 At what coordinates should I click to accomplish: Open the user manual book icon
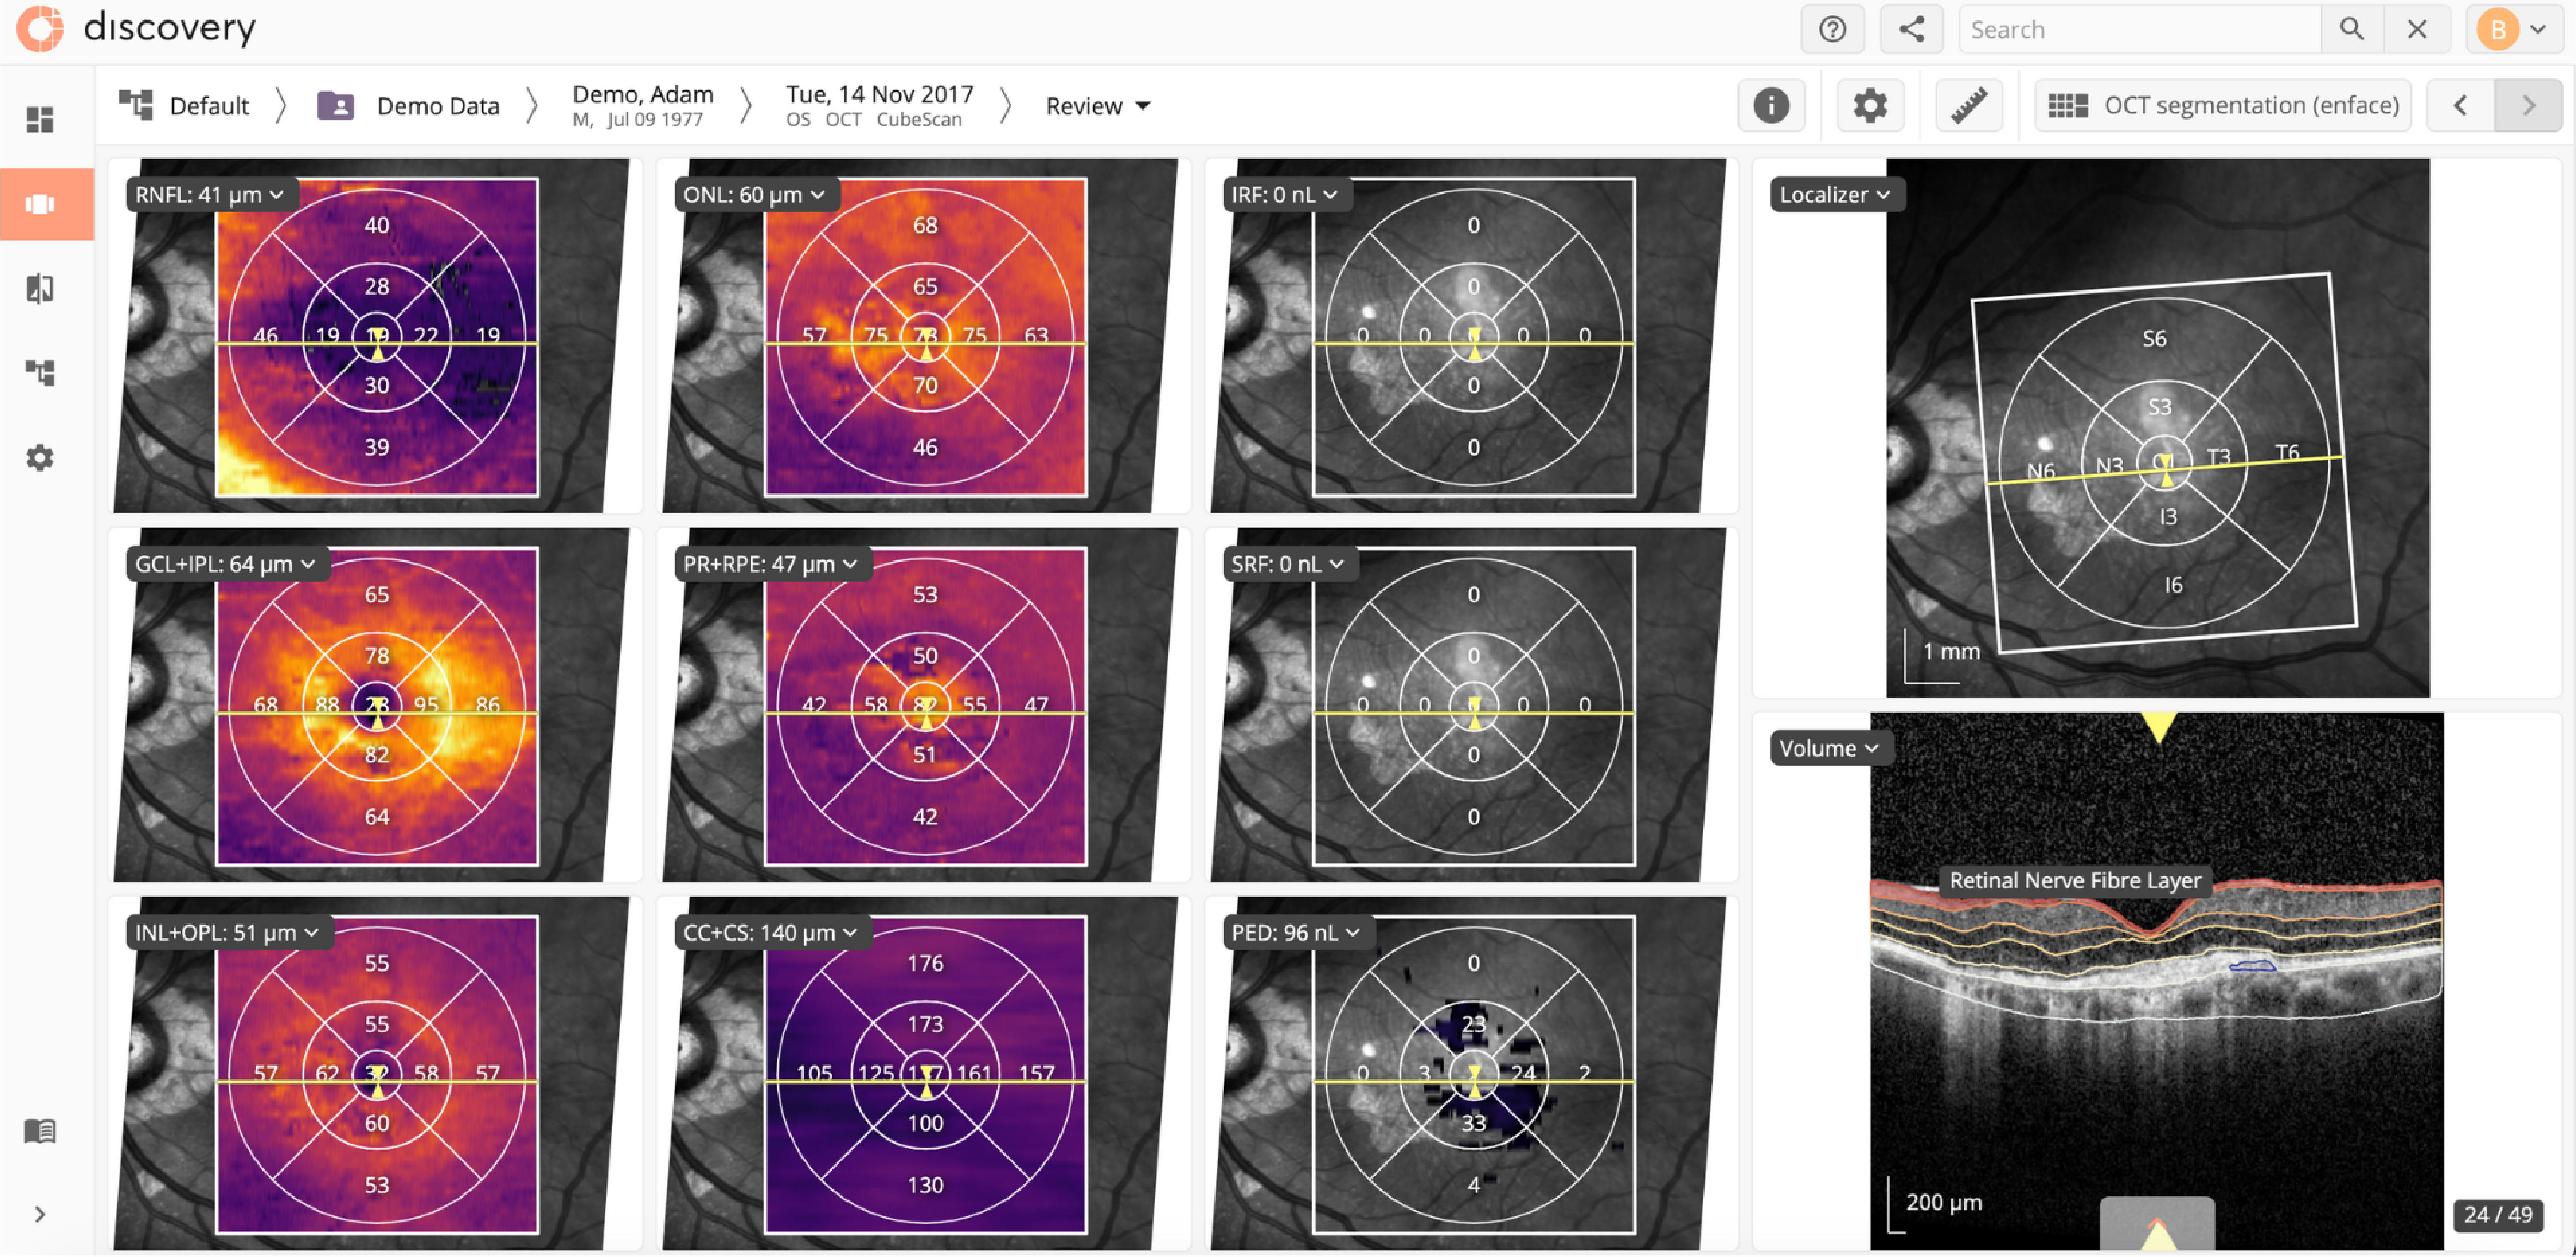[x=40, y=1131]
